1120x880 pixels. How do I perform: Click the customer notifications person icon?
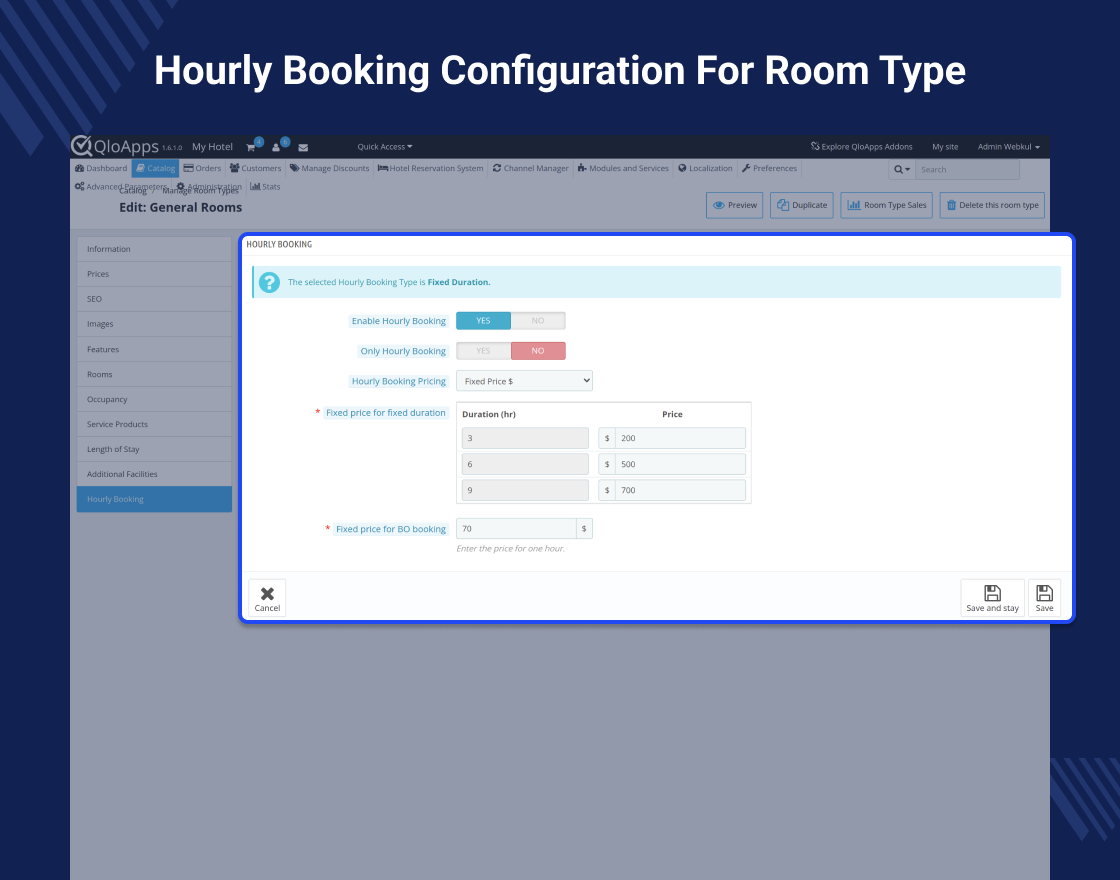(275, 146)
